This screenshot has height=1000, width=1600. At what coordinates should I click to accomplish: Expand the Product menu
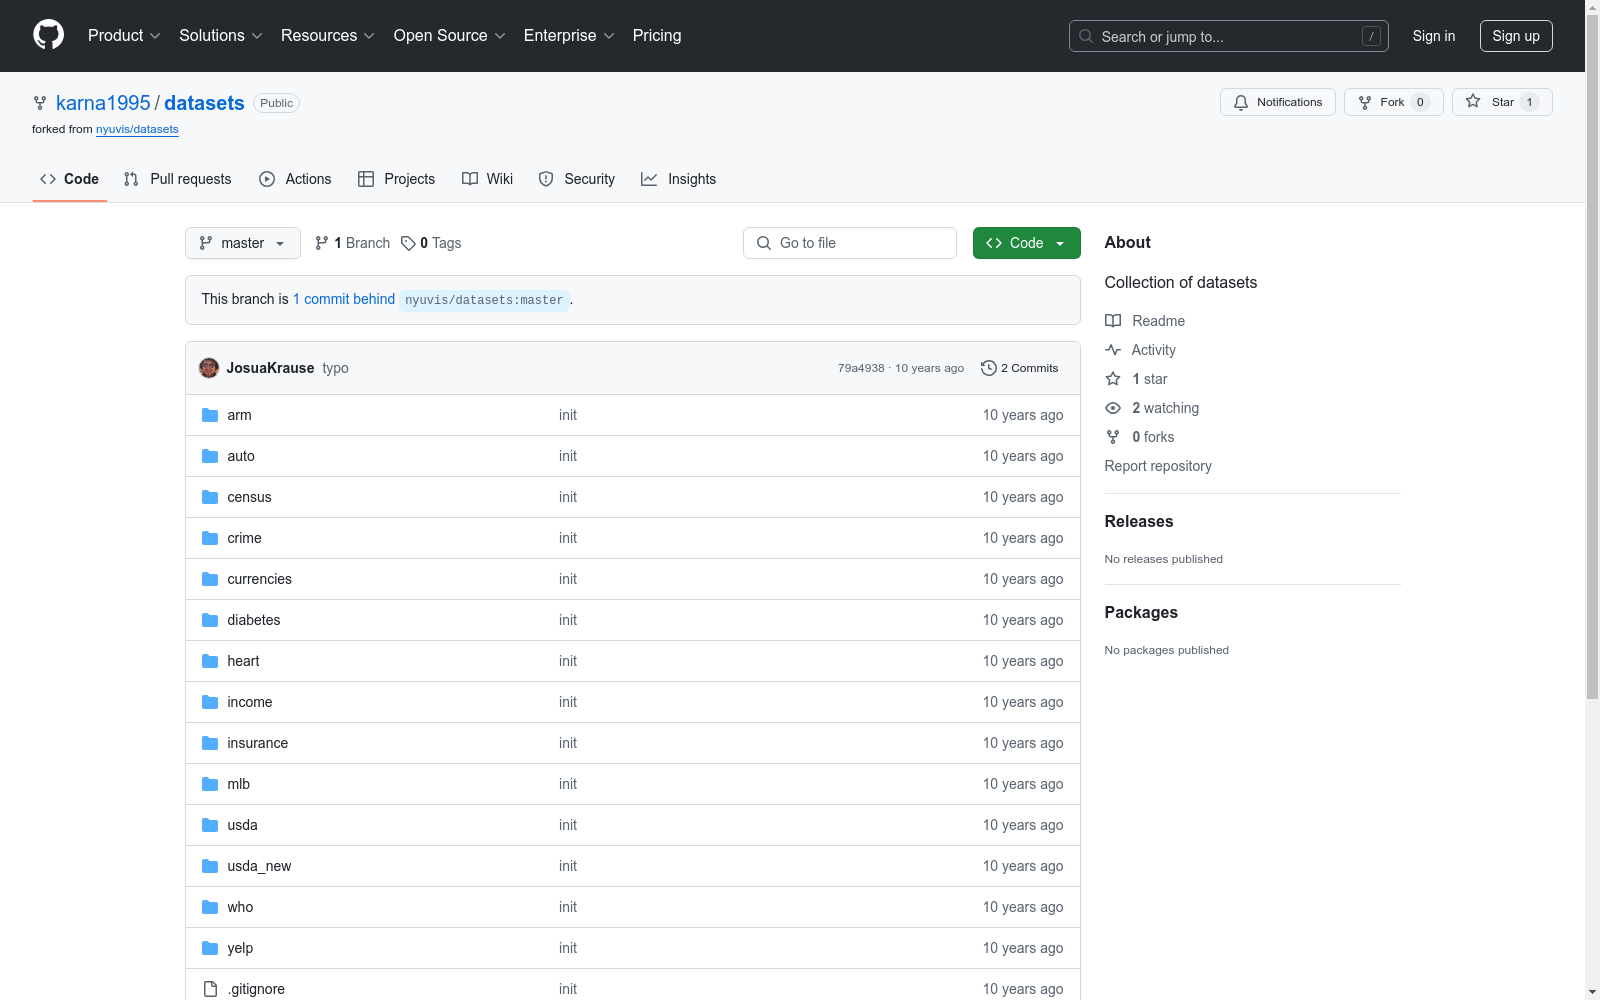[x=124, y=36]
